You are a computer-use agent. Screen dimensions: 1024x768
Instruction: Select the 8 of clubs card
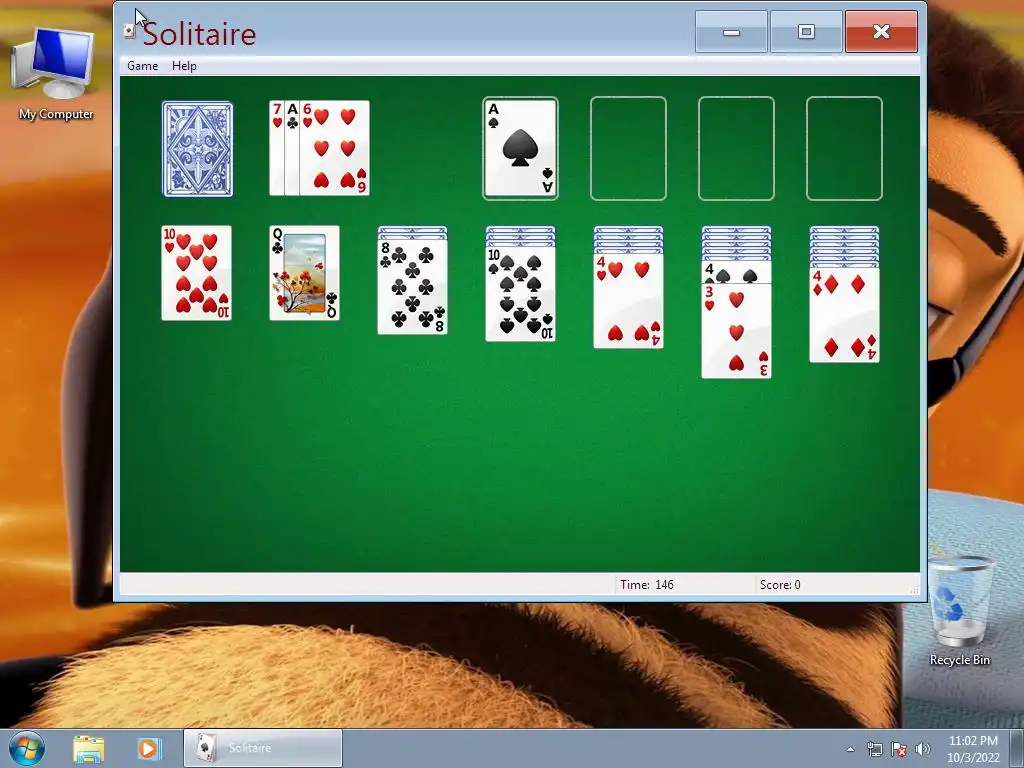pos(413,287)
